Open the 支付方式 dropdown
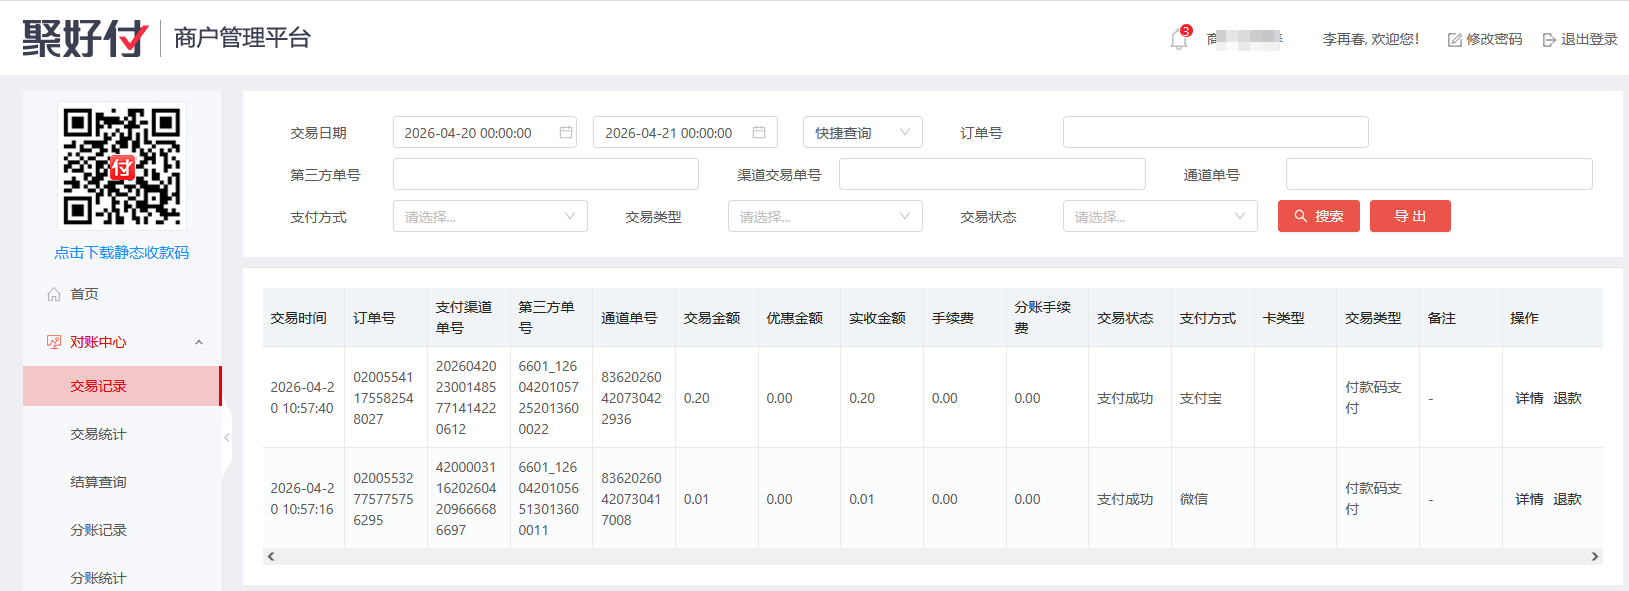The width and height of the screenshot is (1629, 591). [490, 216]
